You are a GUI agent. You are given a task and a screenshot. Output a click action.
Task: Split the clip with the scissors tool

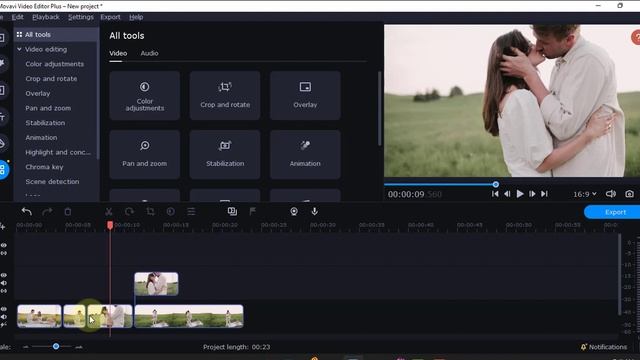point(109,211)
